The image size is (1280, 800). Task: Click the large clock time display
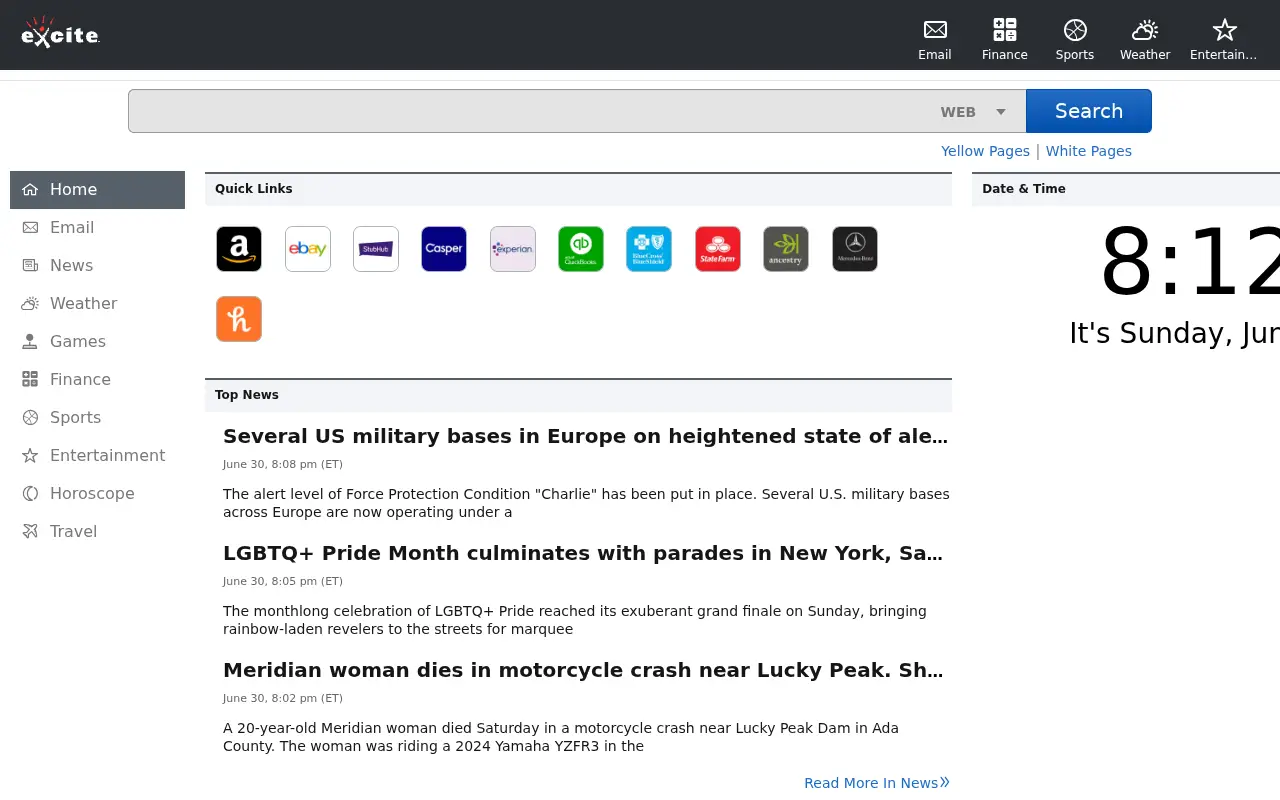[1190, 262]
